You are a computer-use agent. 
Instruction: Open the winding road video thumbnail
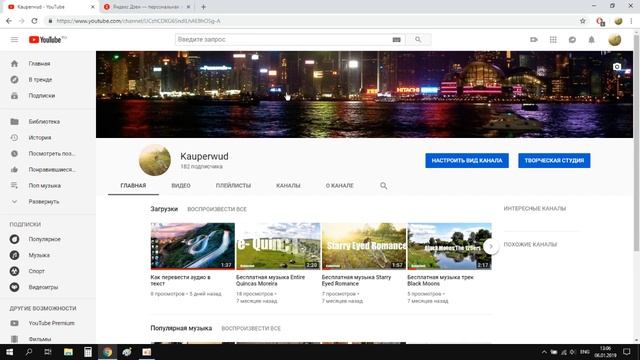point(193,246)
